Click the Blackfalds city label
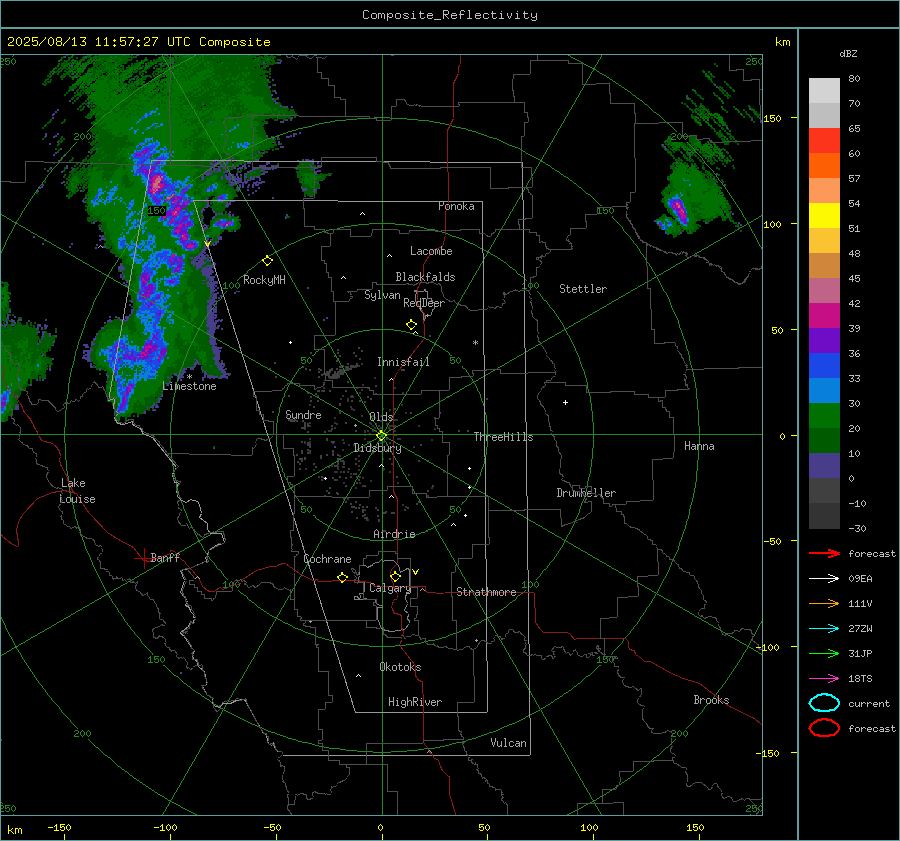The image size is (900, 841). 425,277
